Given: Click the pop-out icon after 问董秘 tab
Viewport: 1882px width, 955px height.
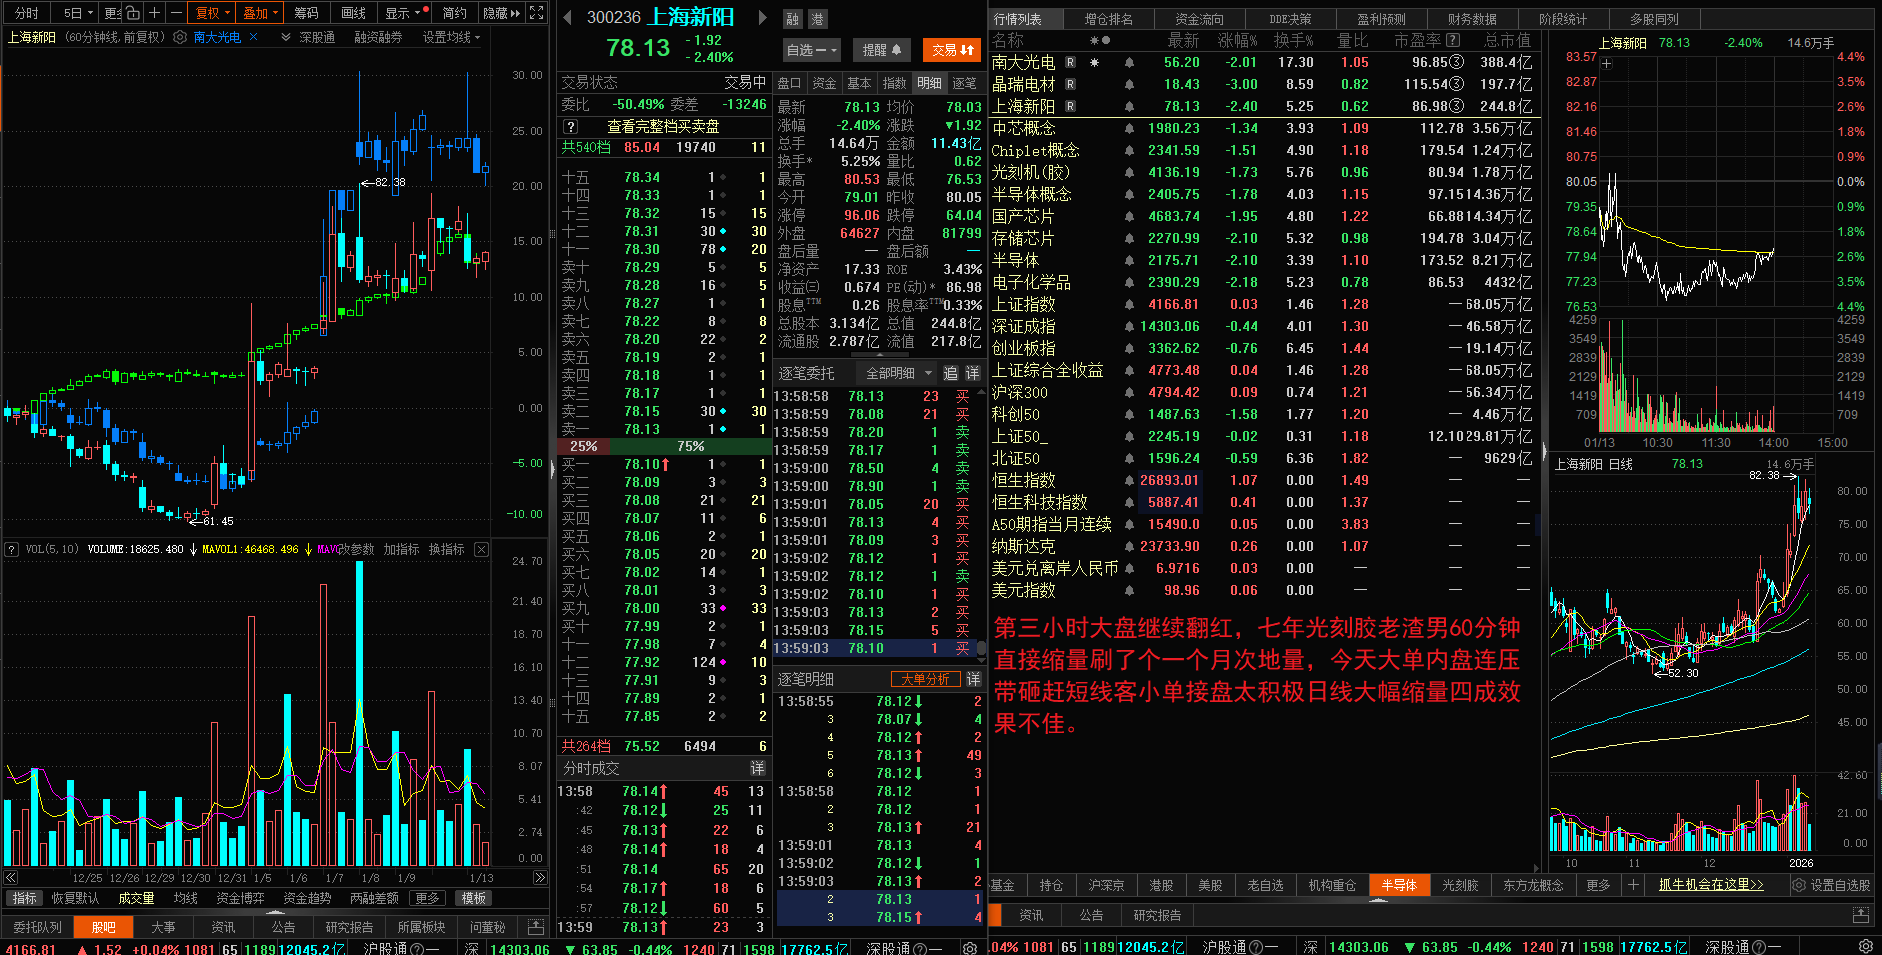Looking at the screenshot, I should pos(536,927).
